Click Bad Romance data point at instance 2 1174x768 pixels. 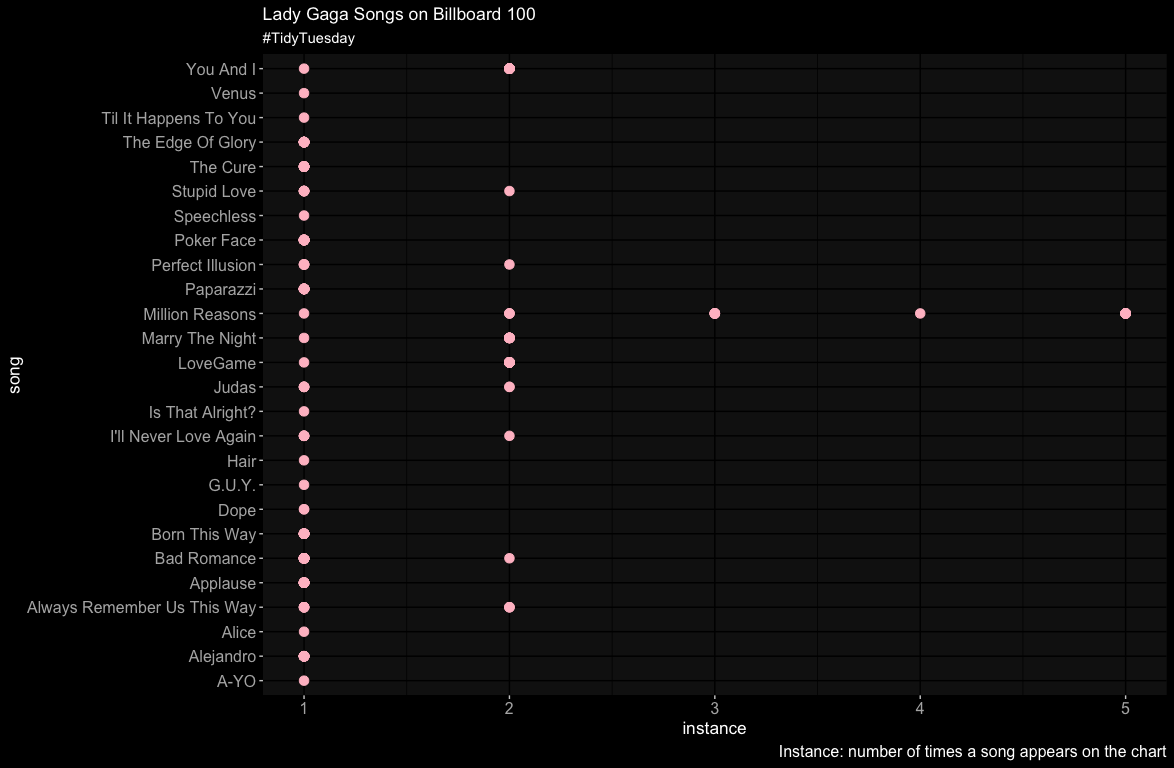[x=509, y=558]
